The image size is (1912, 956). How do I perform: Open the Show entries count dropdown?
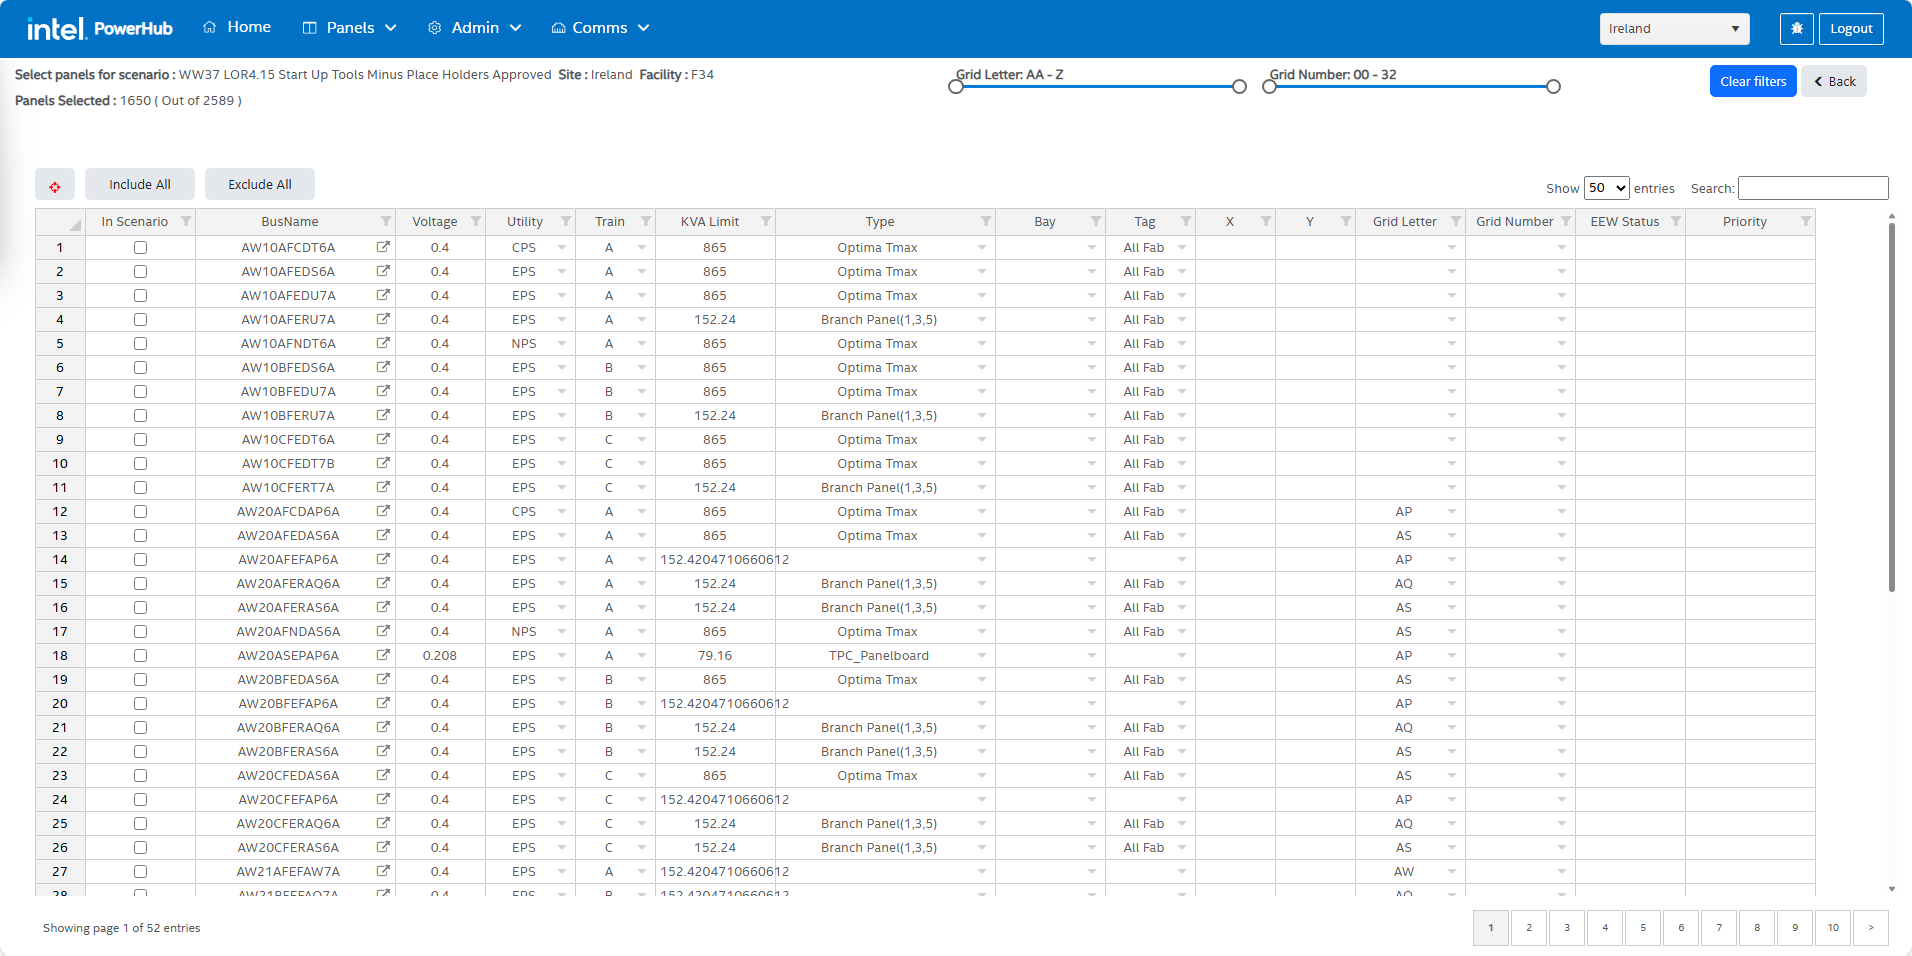1607,188
